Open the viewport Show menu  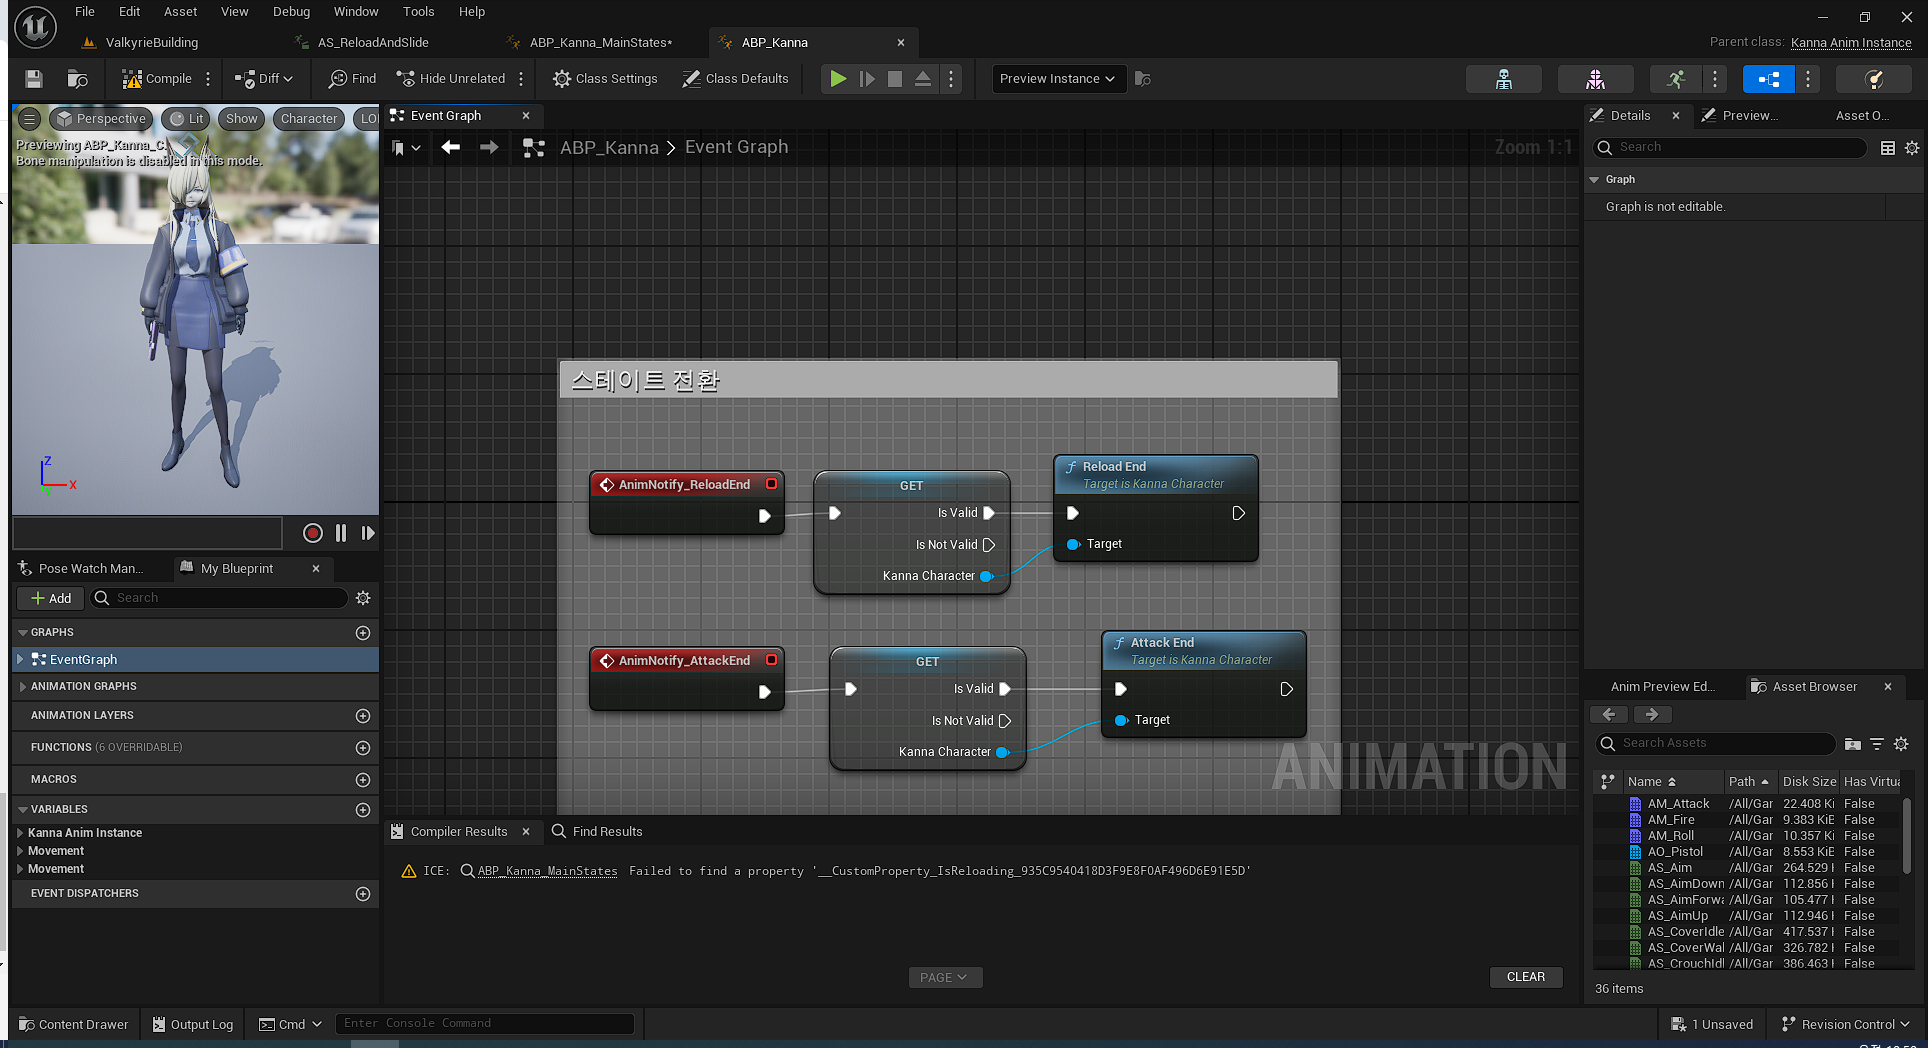(x=242, y=119)
